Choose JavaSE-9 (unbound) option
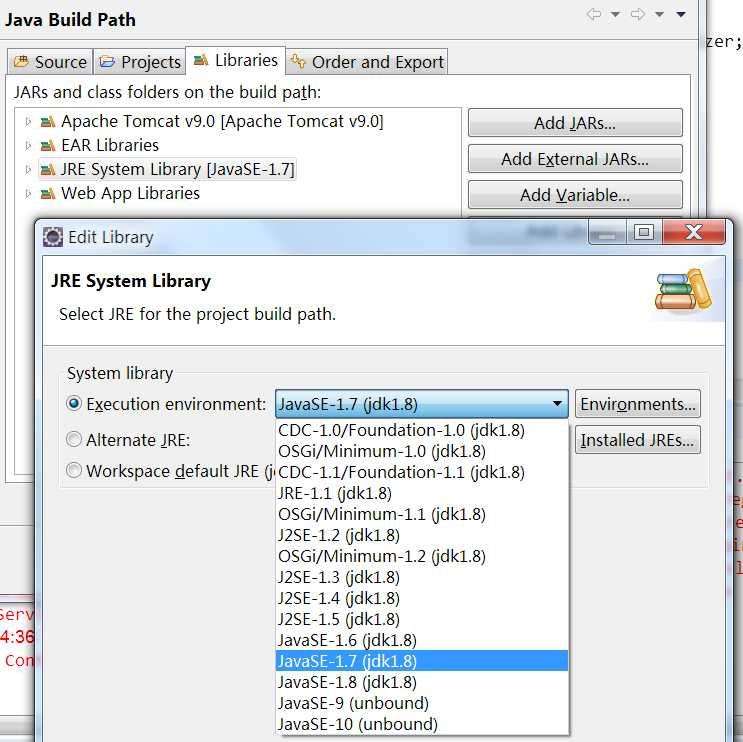This screenshot has height=742, width=743. tap(422, 703)
